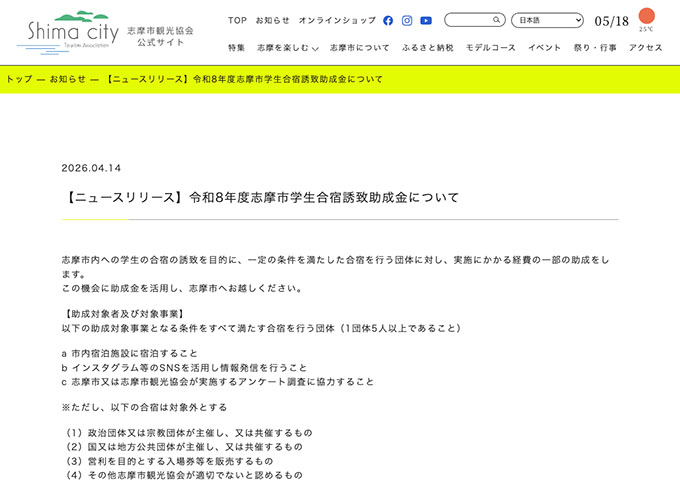Open ふるさと納税 menu item
Screen dimensions: 680x480
click(428, 48)
